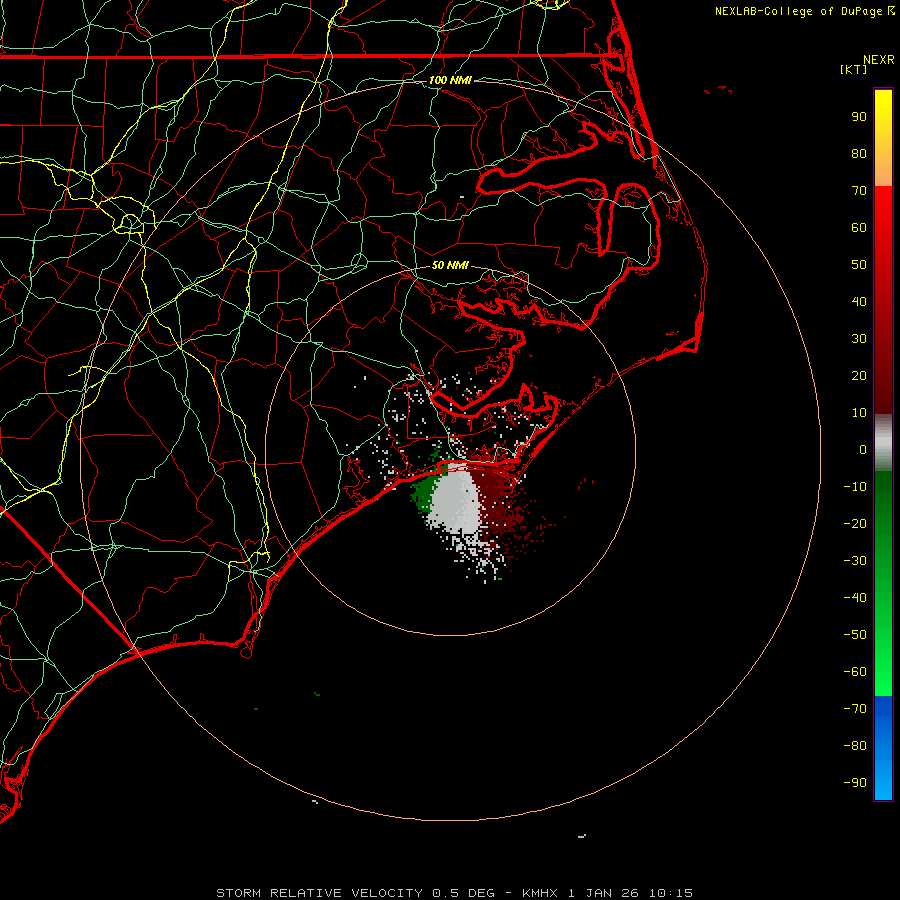Select the 100 NMI range ring label
This screenshot has width=900, height=900.
point(450,80)
